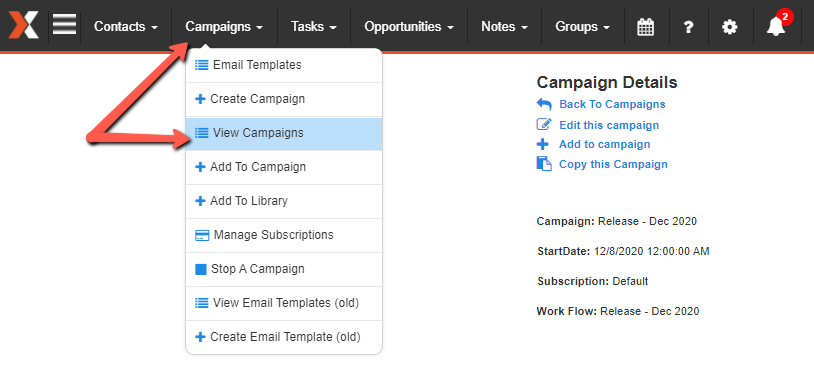Choose Stop A Campaign option
This screenshot has width=814, height=367.
click(x=284, y=269)
